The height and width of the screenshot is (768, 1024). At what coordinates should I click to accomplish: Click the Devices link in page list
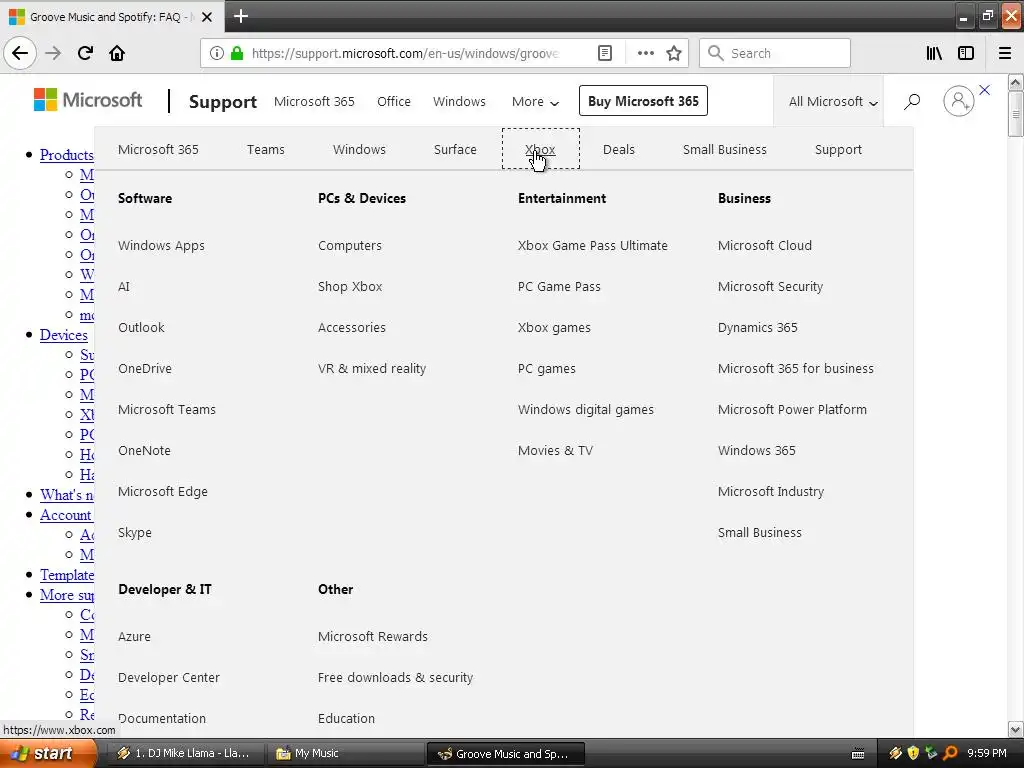[63, 335]
